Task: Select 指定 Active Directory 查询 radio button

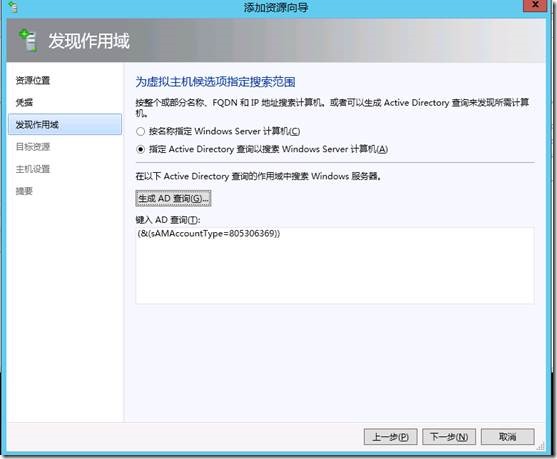Action: 140,150
